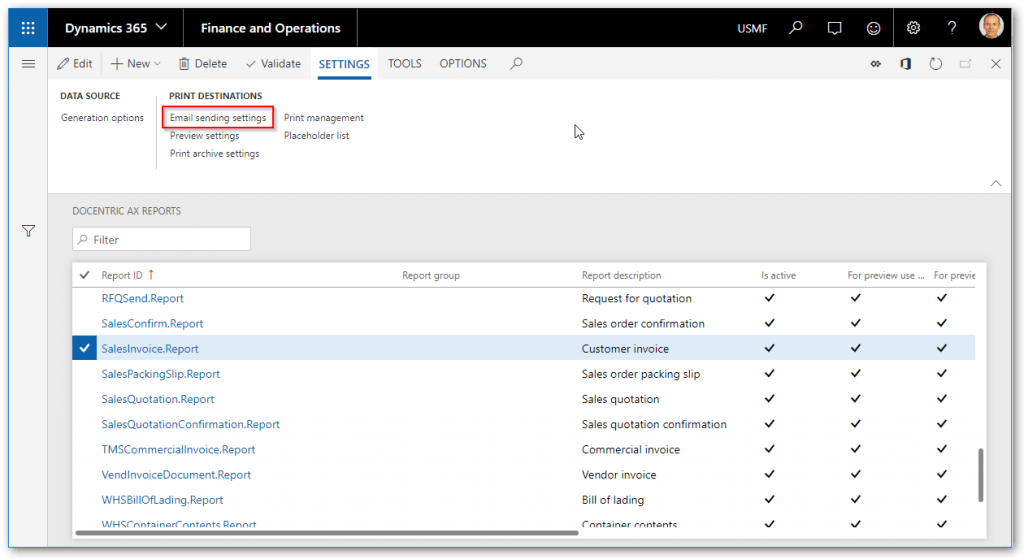
Task: Click the smiley feedback icon
Action: click(873, 28)
